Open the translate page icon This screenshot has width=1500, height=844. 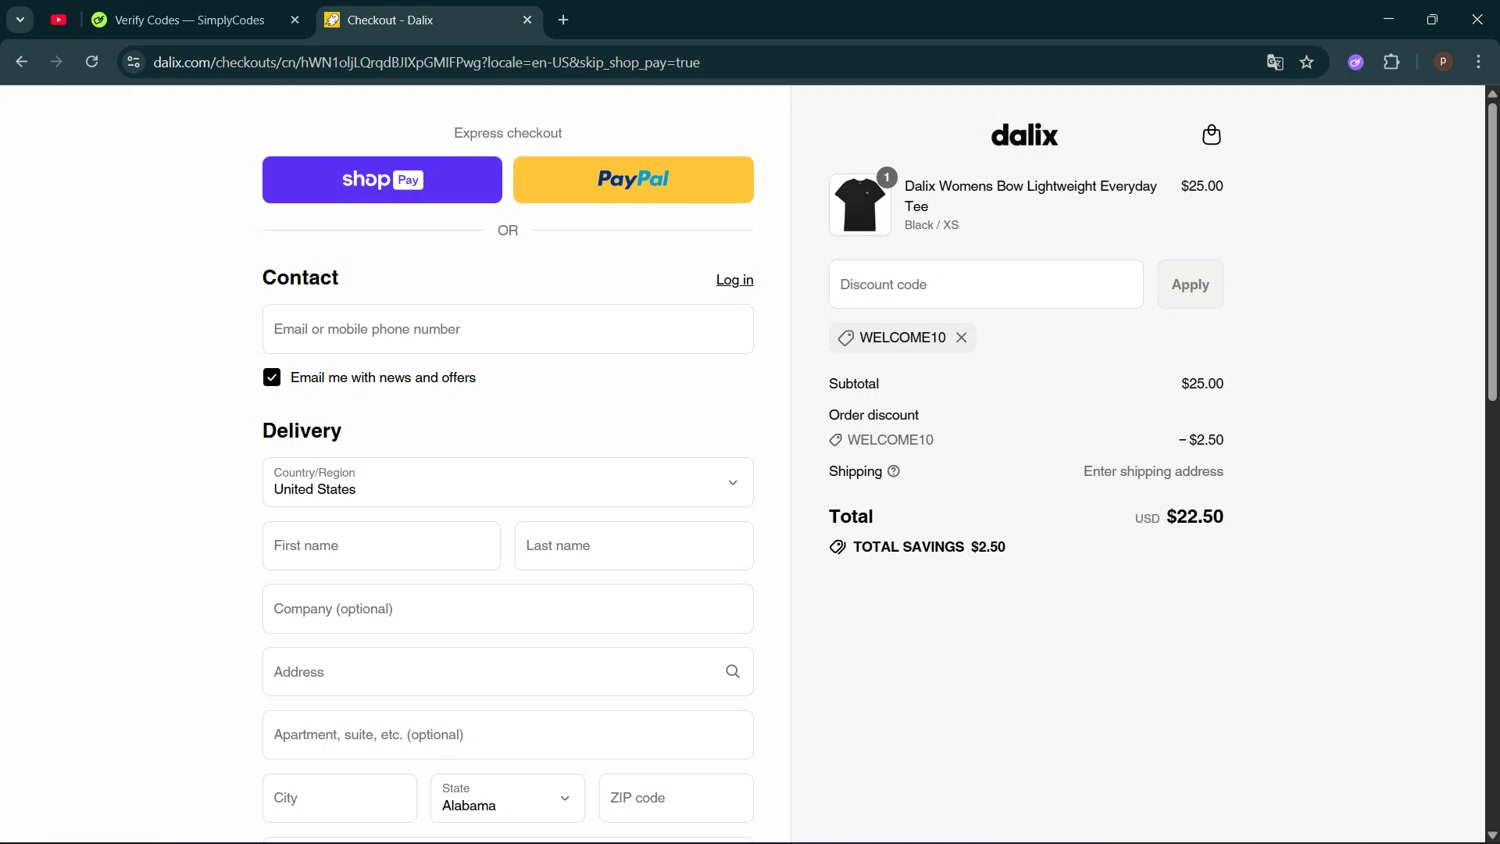pyautogui.click(x=1275, y=62)
